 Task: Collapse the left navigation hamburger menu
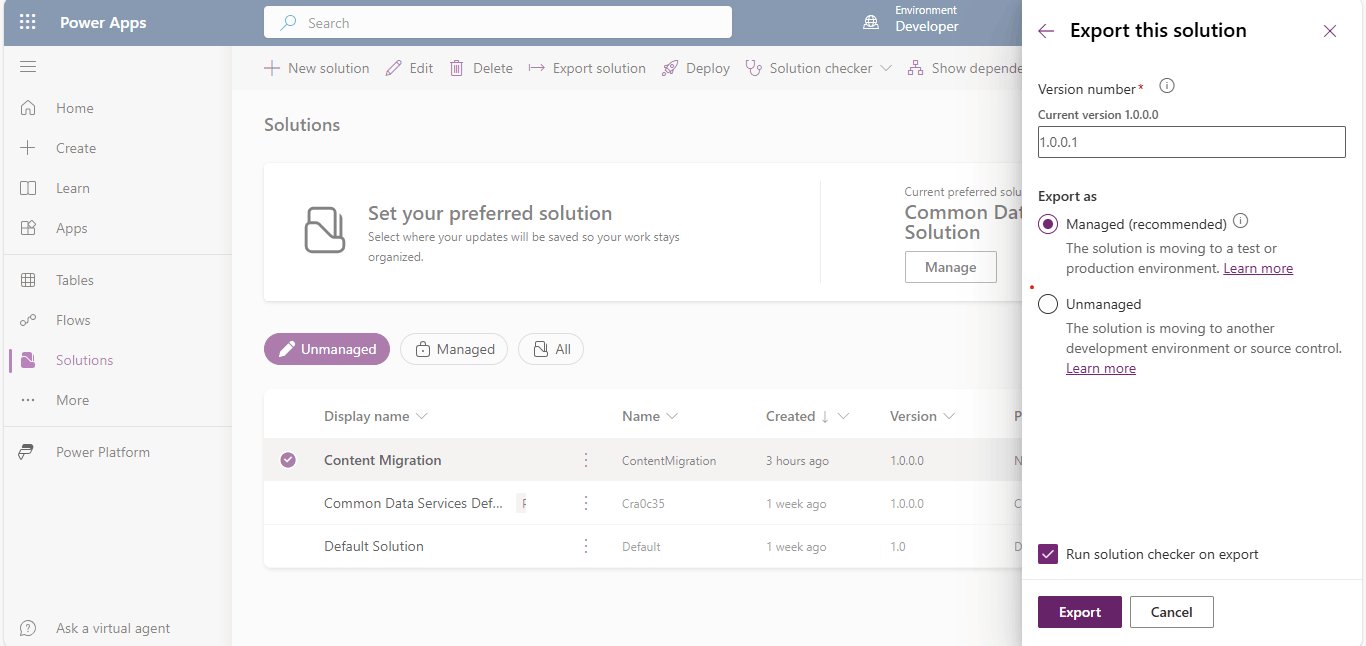(x=28, y=67)
